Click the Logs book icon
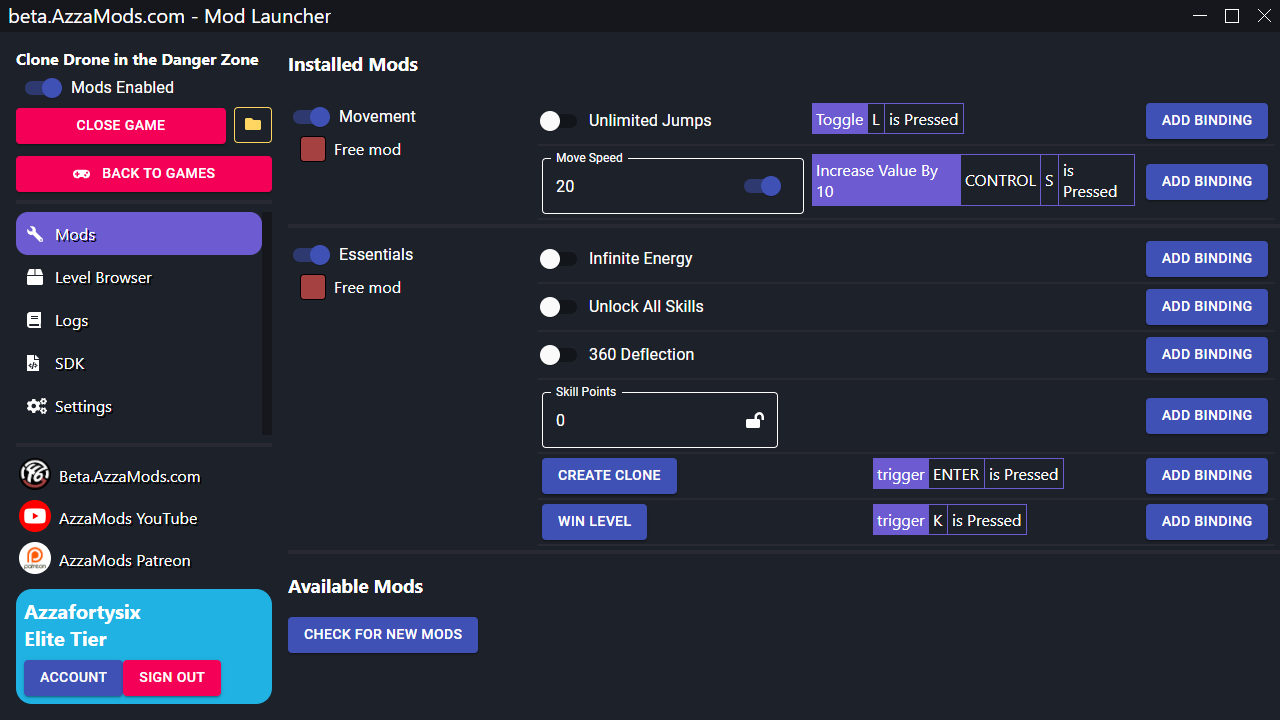 [x=35, y=320]
